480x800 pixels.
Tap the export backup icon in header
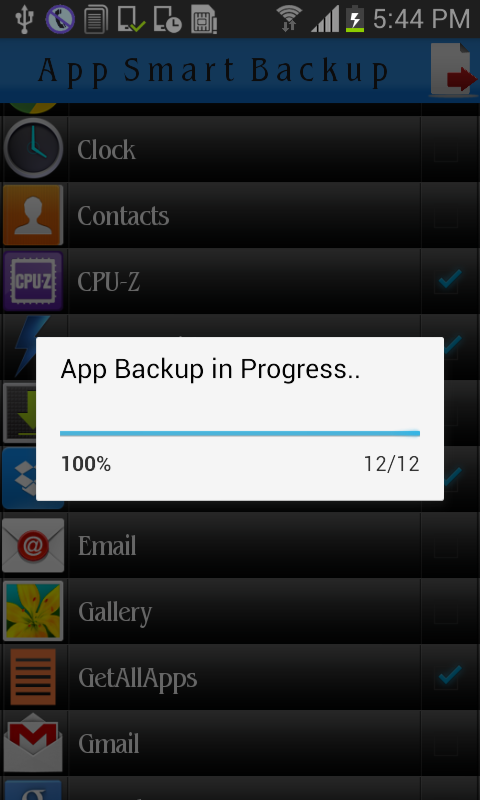pos(453,70)
